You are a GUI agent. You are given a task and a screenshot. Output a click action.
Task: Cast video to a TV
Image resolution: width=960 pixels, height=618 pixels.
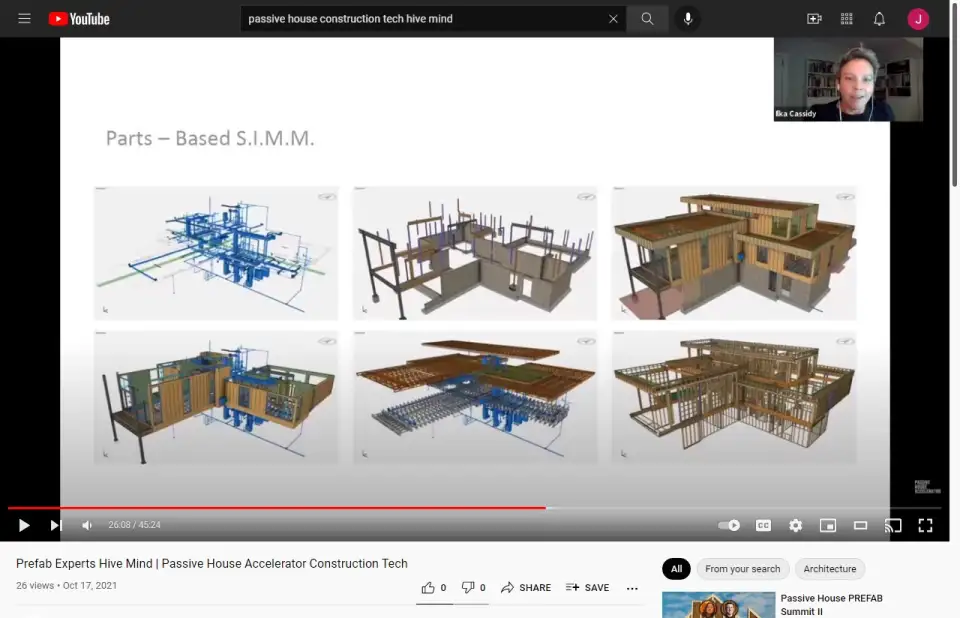(893, 525)
